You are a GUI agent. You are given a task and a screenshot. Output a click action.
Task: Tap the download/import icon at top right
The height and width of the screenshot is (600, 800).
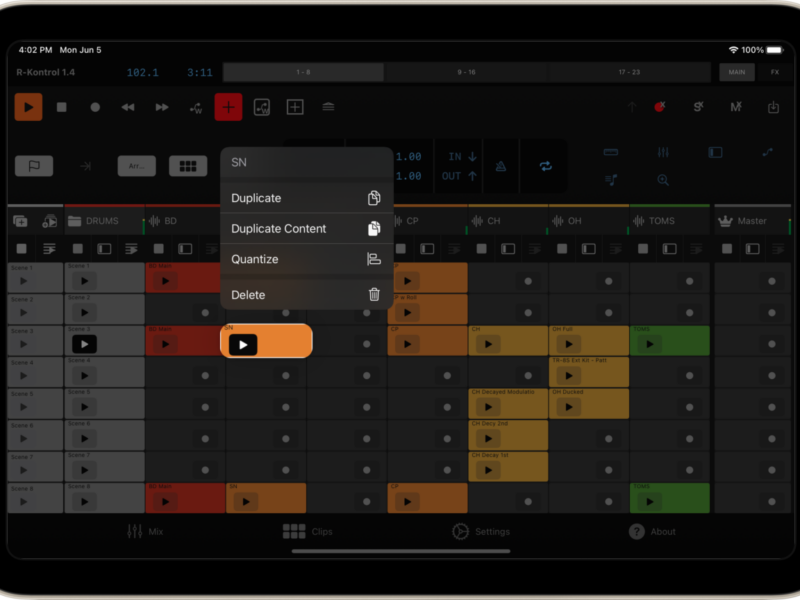773,107
